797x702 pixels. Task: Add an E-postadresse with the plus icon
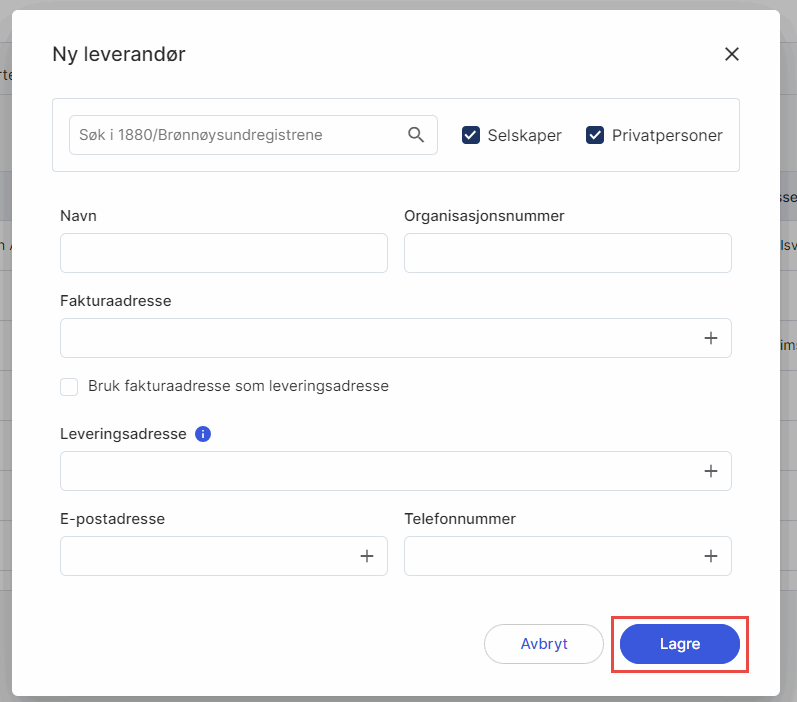point(366,556)
